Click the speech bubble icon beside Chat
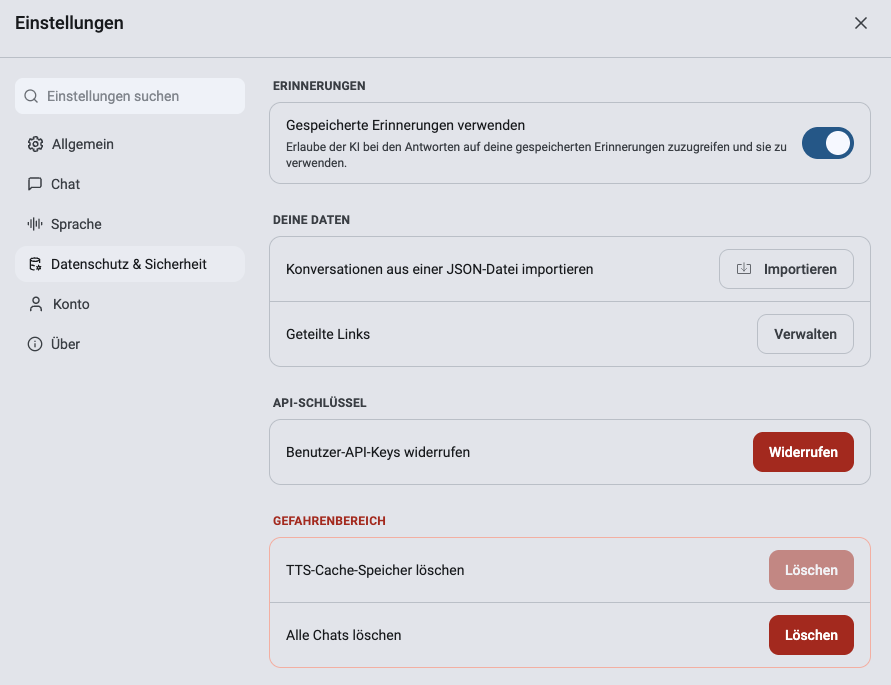 tap(35, 184)
